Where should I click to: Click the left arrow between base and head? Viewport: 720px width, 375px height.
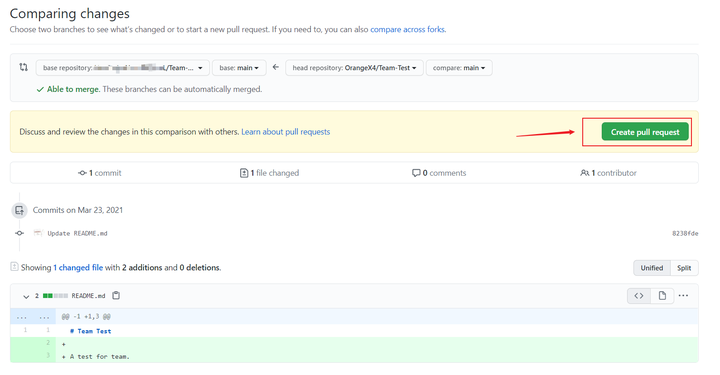tap(276, 67)
